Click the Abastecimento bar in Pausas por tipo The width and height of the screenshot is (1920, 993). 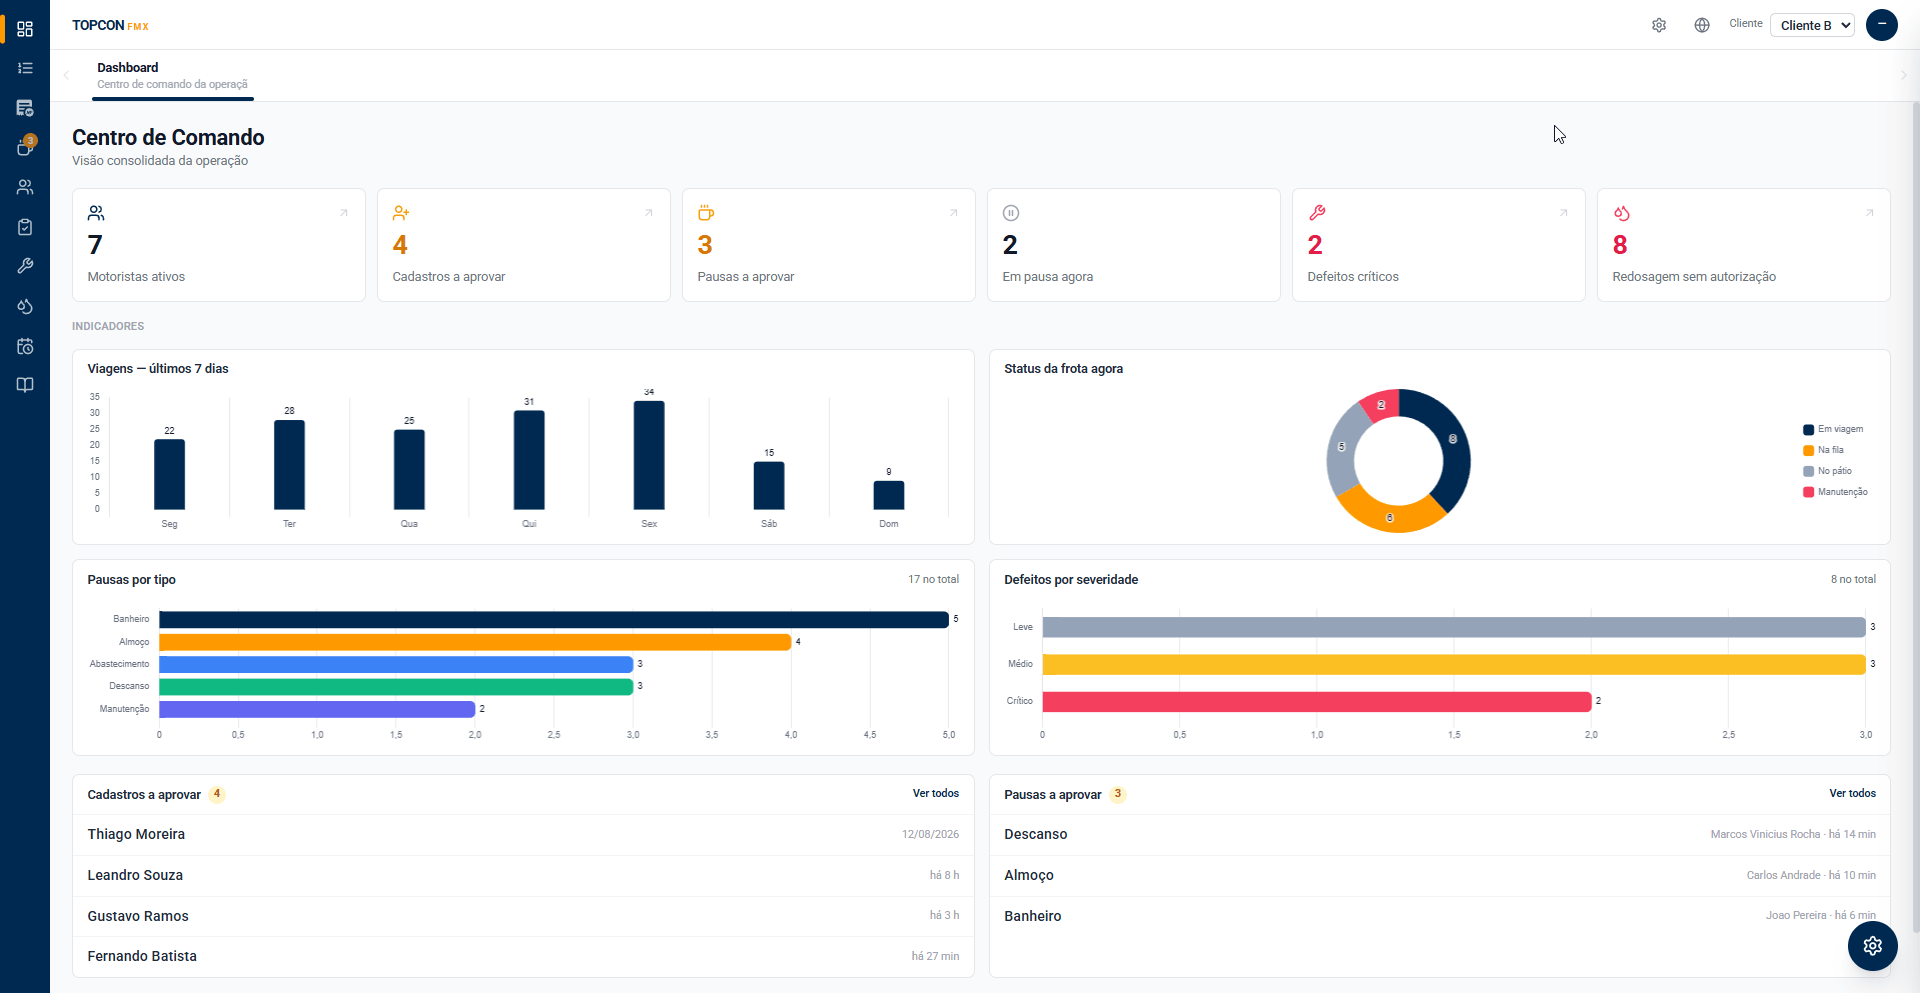[396, 664]
